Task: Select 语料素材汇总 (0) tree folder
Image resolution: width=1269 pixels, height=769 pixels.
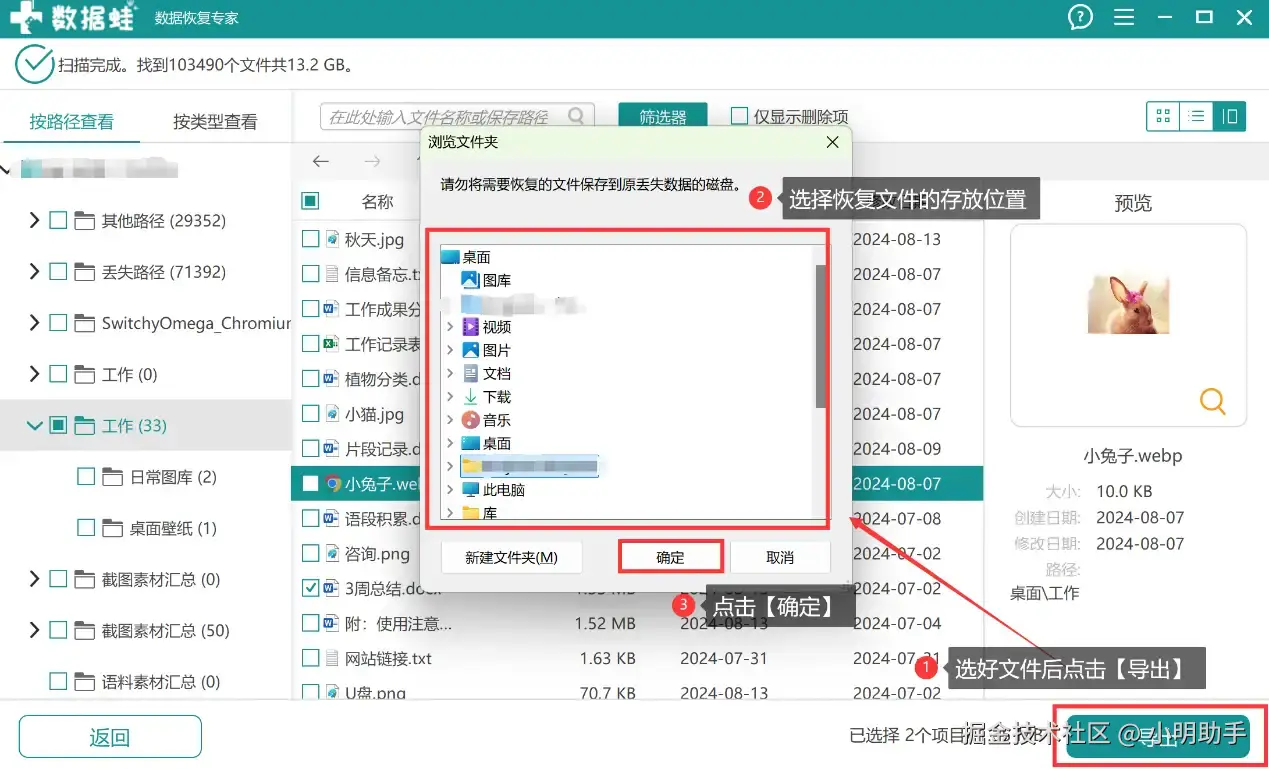Action: click(x=160, y=682)
